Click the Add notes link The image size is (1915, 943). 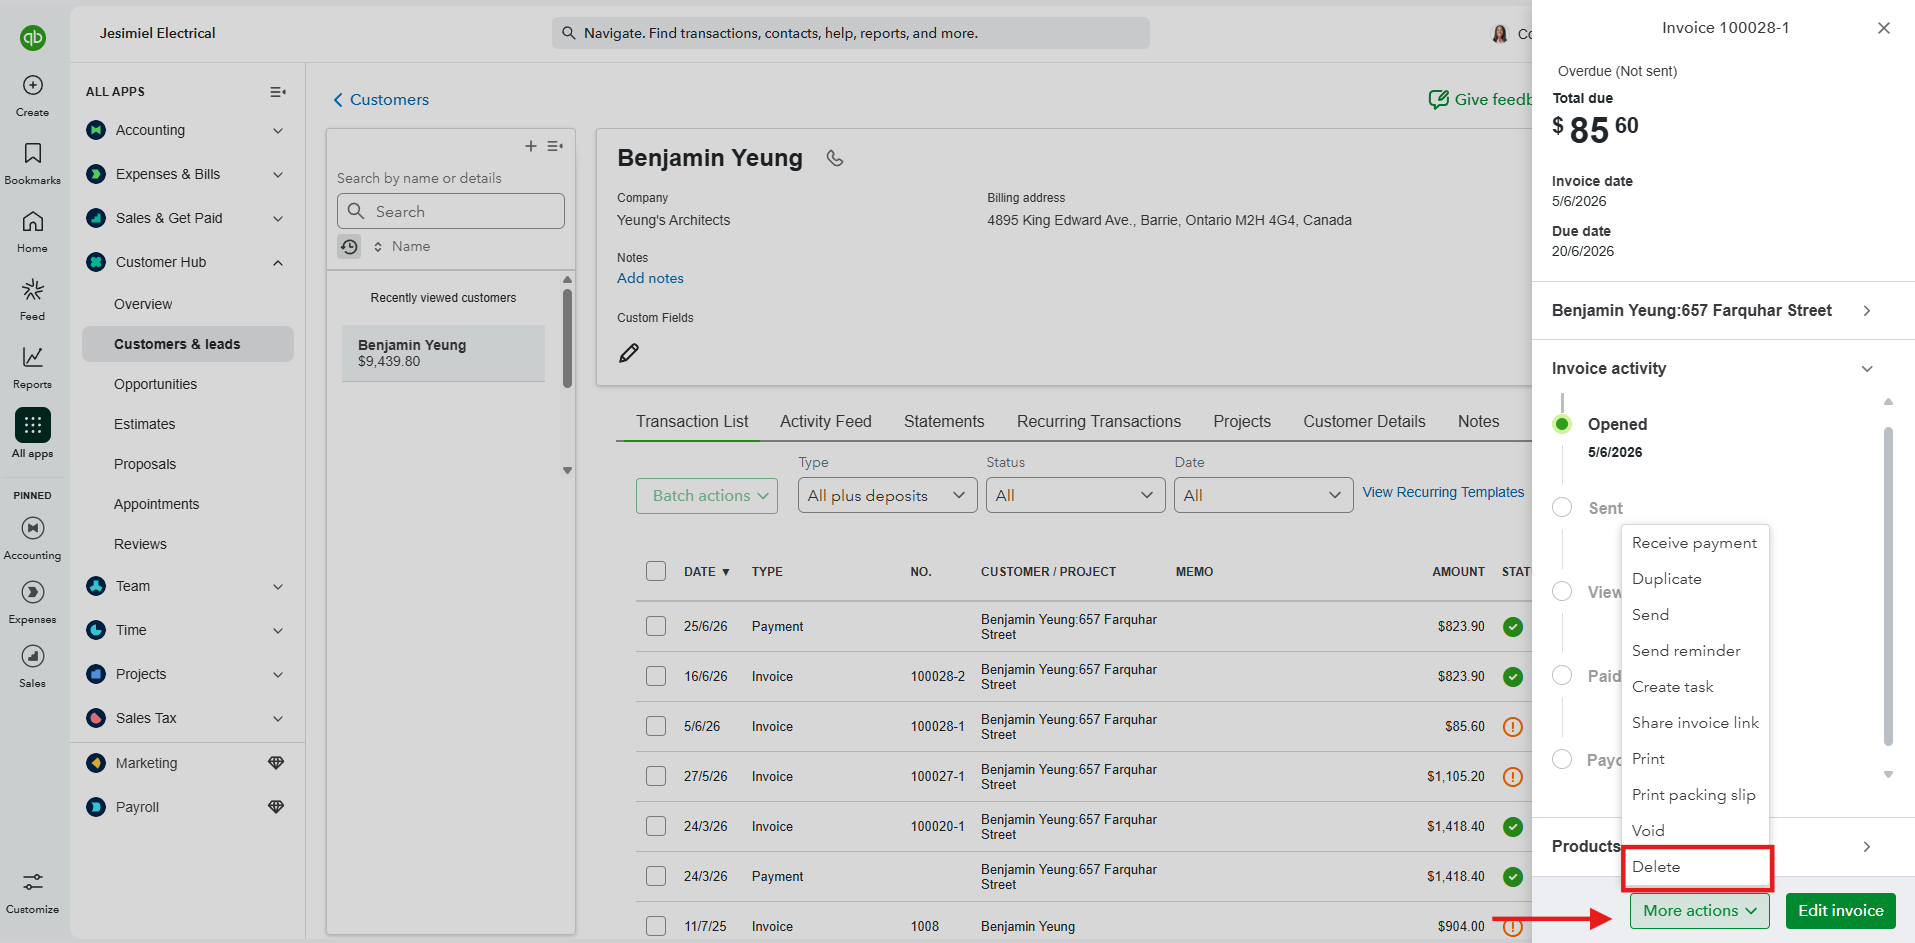[x=650, y=278]
